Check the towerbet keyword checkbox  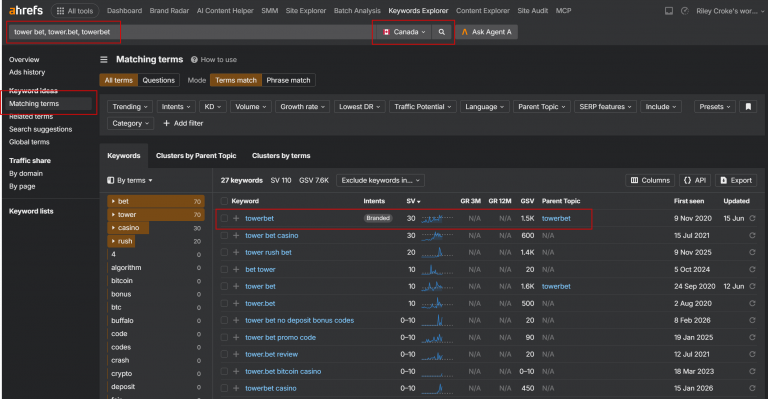(224, 218)
